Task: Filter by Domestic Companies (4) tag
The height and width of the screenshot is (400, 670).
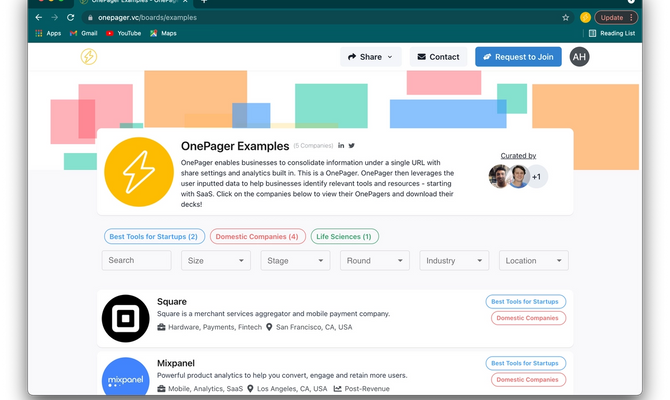Action: click(x=258, y=236)
